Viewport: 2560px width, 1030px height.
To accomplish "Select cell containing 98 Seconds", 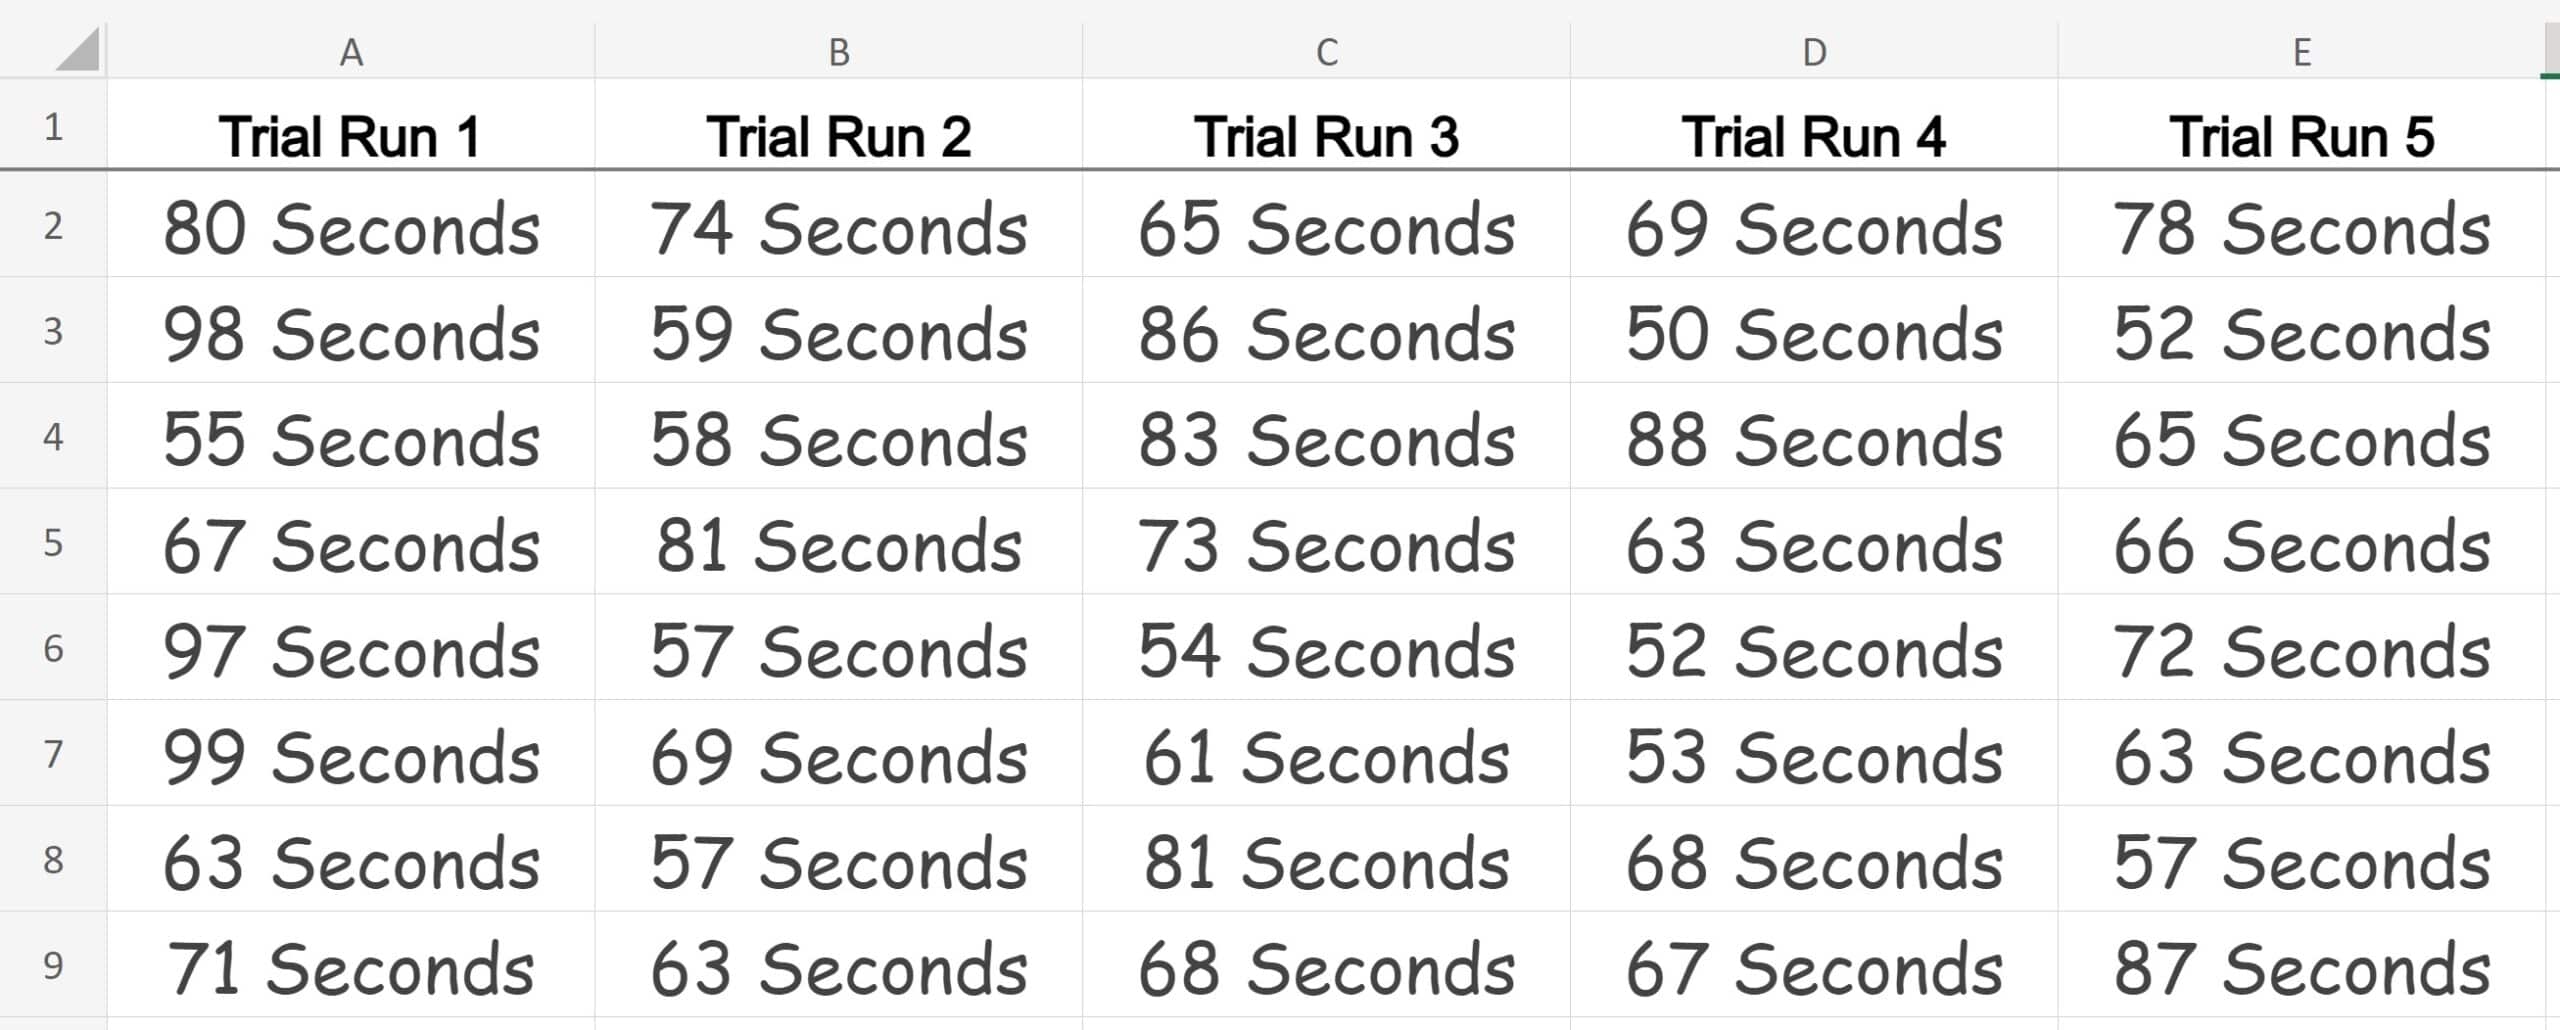I will [x=351, y=331].
